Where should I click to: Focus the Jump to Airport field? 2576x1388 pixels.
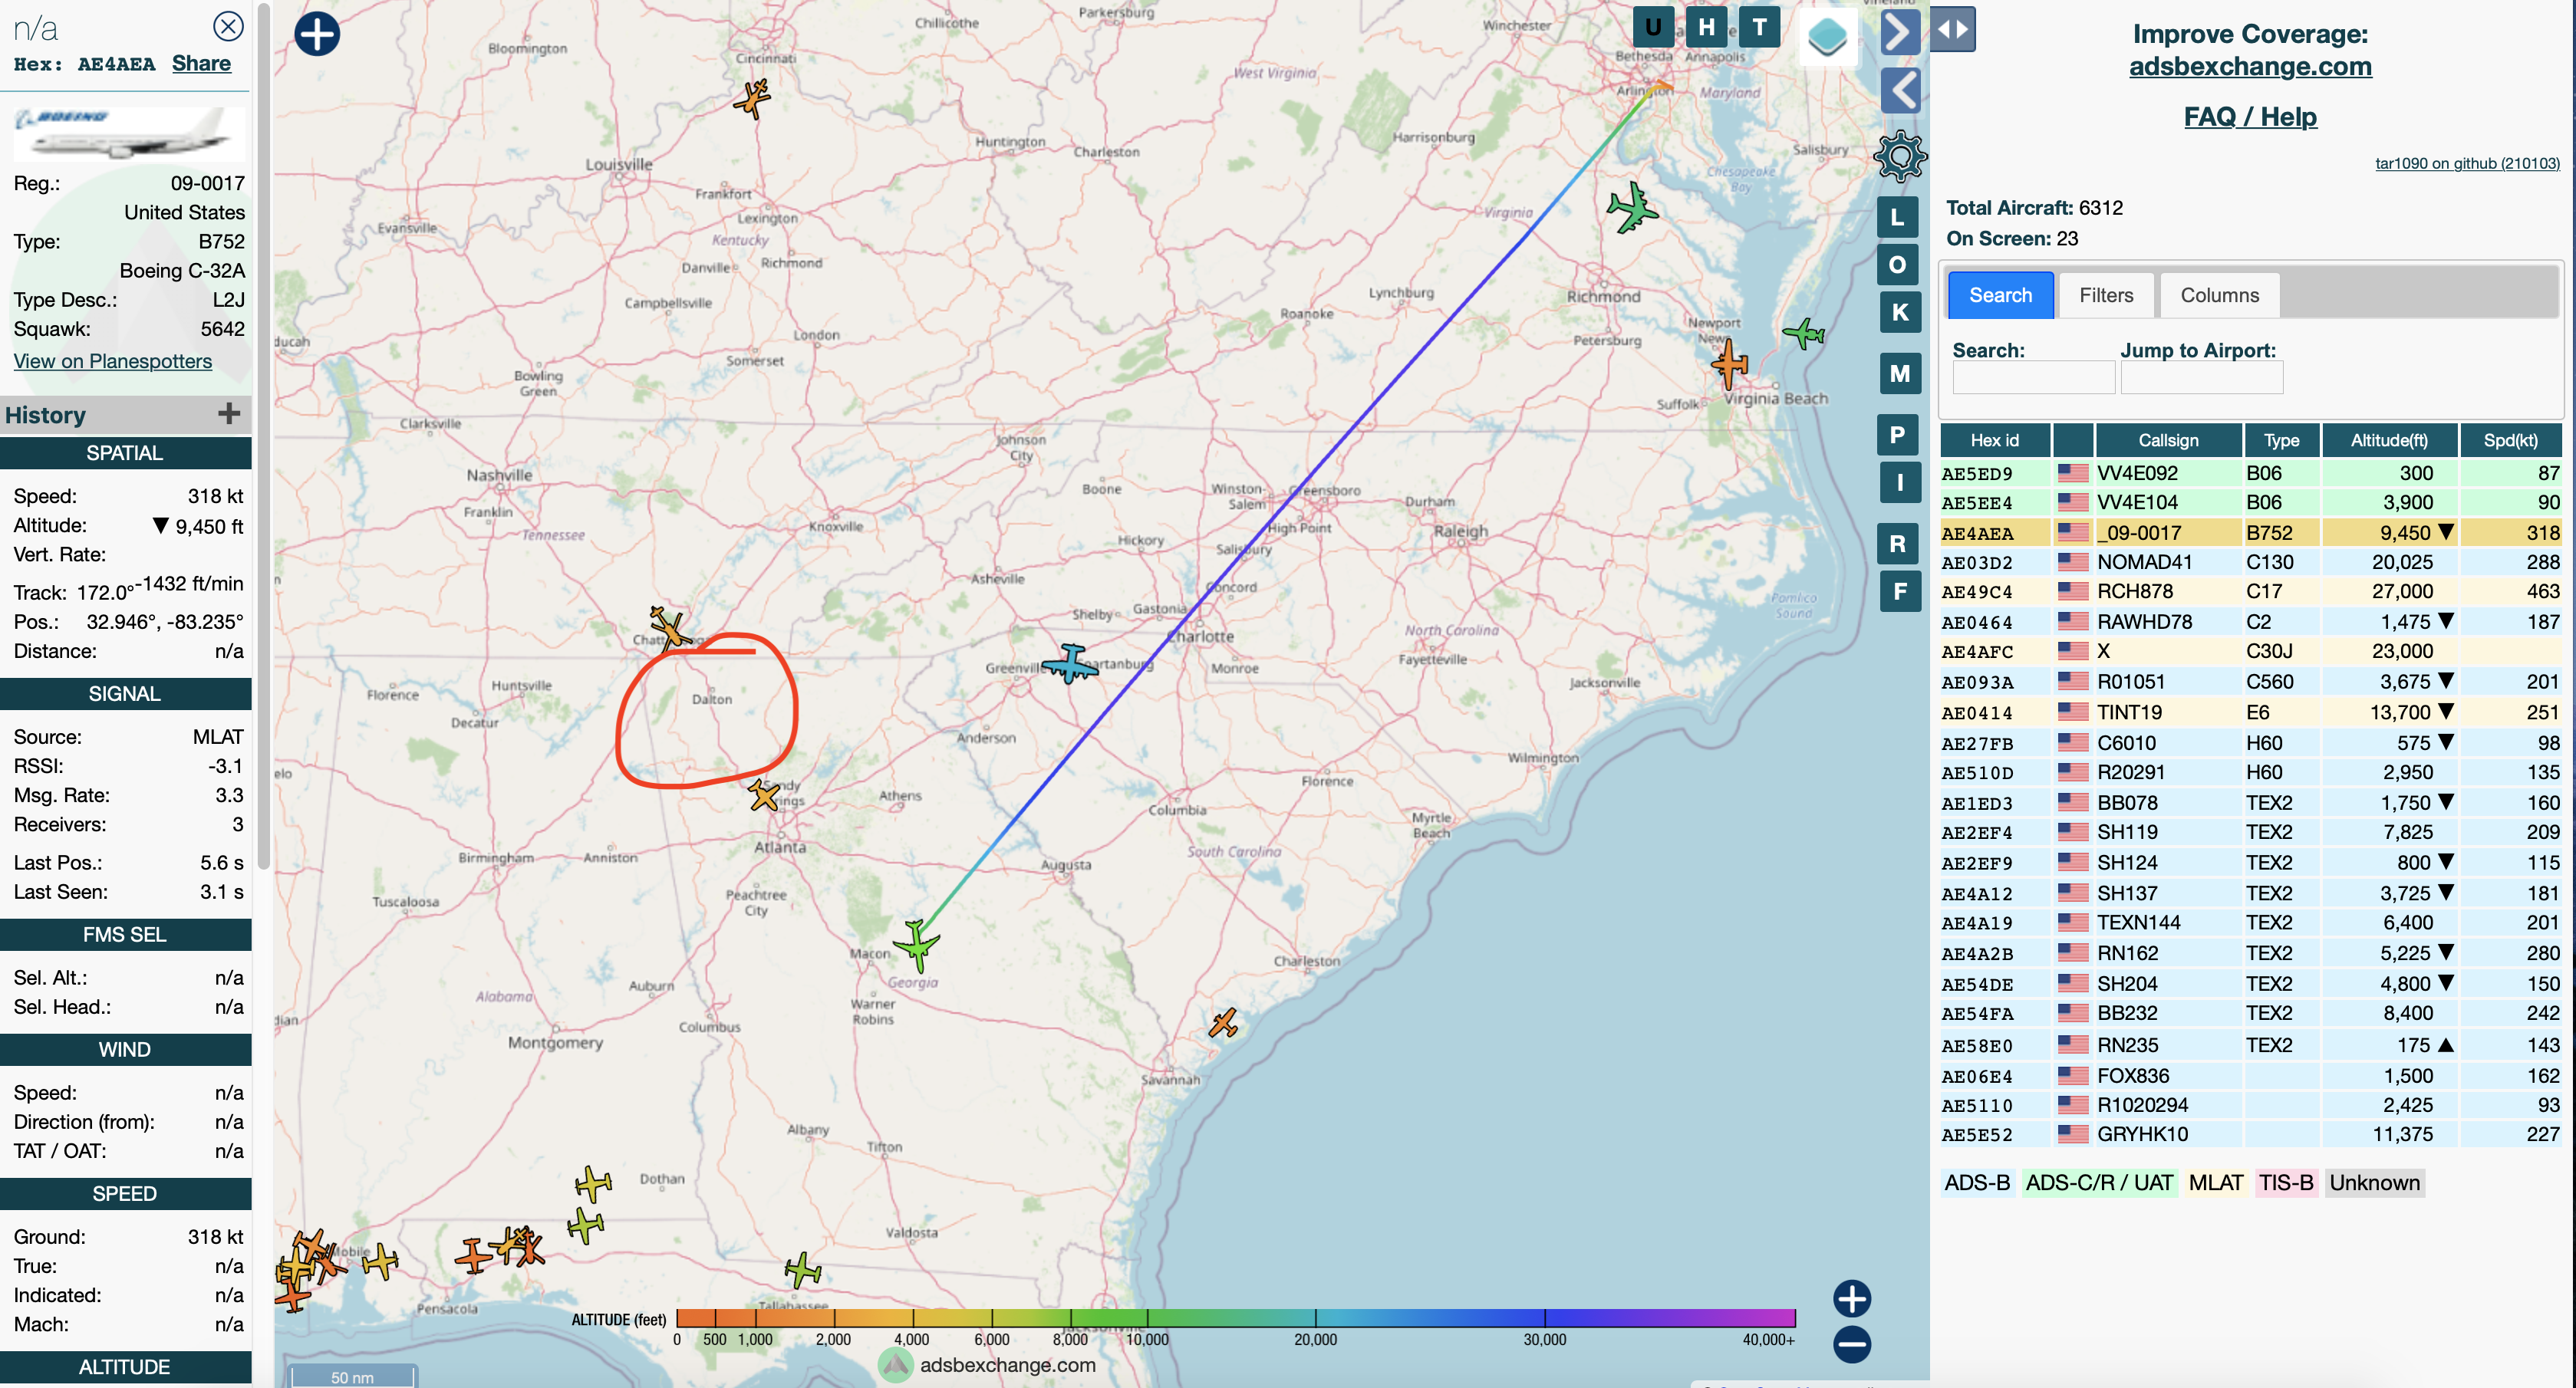click(x=2201, y=377)
